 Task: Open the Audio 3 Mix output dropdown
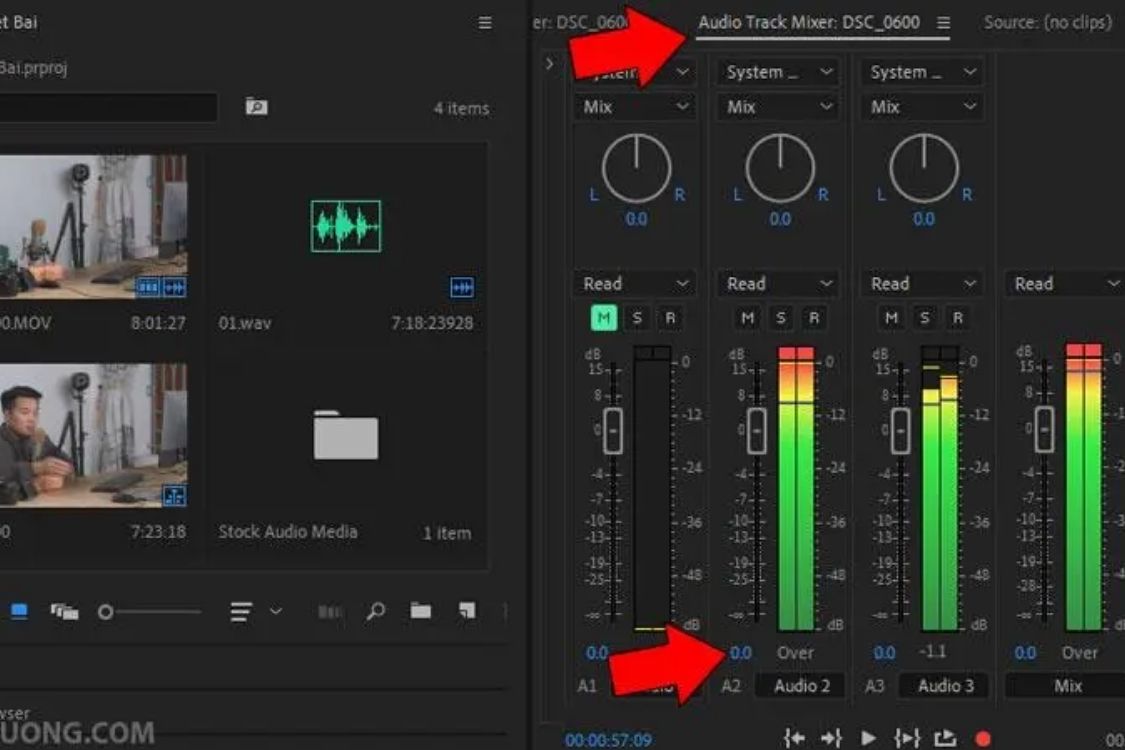(x=923, y=107)
